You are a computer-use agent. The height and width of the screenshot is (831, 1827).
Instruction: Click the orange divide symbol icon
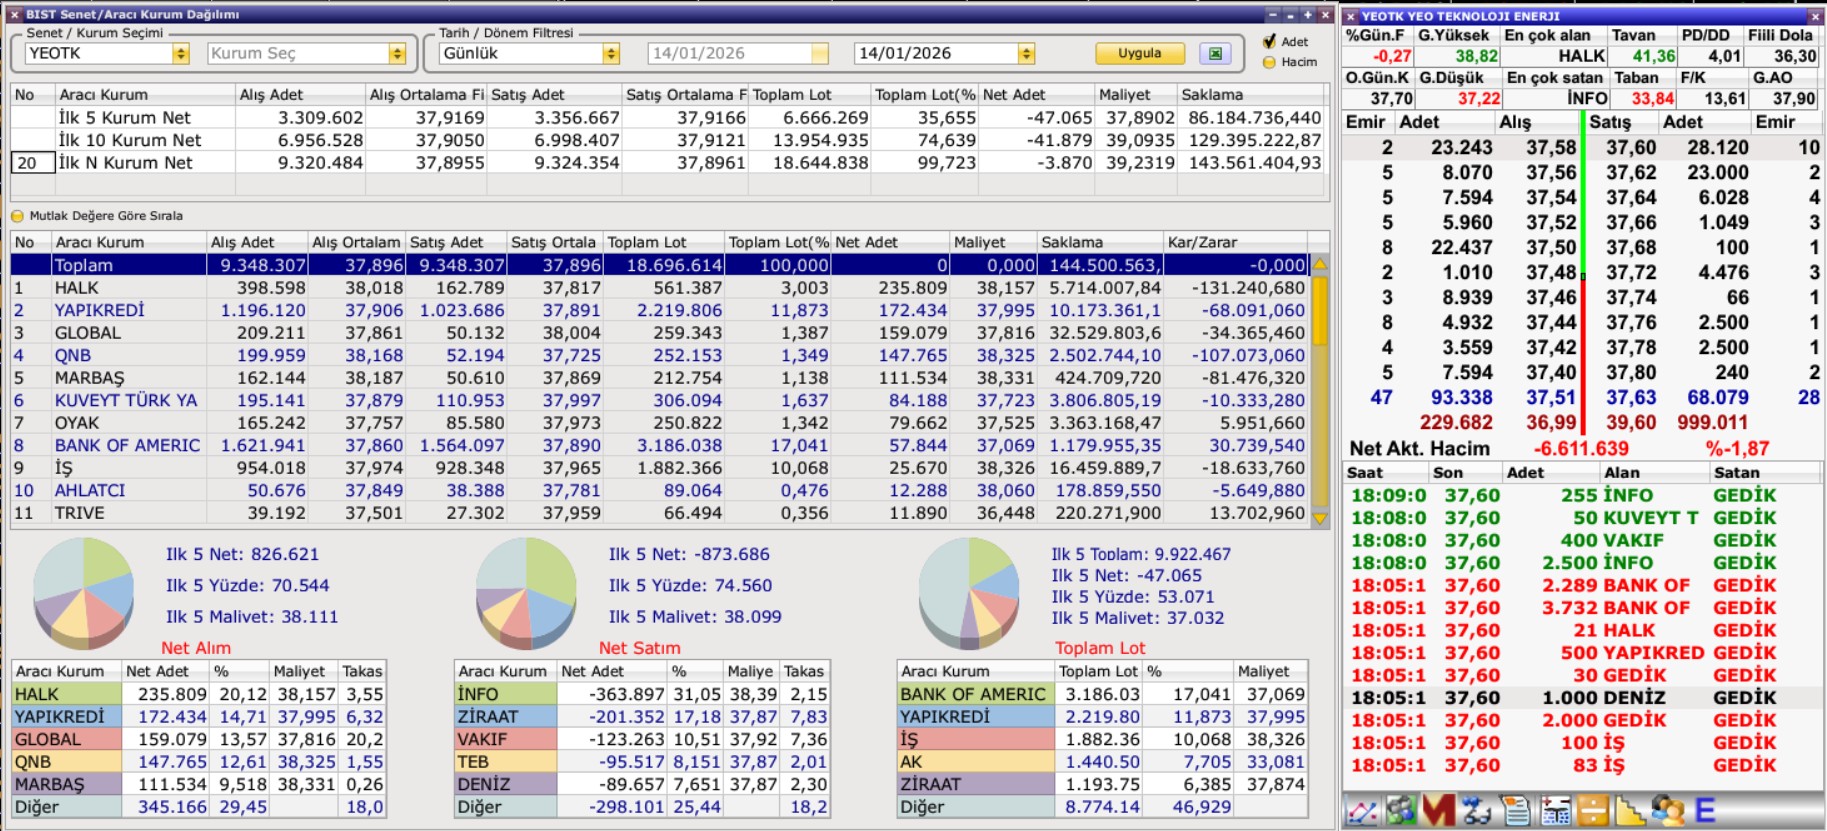point(1593,811)
